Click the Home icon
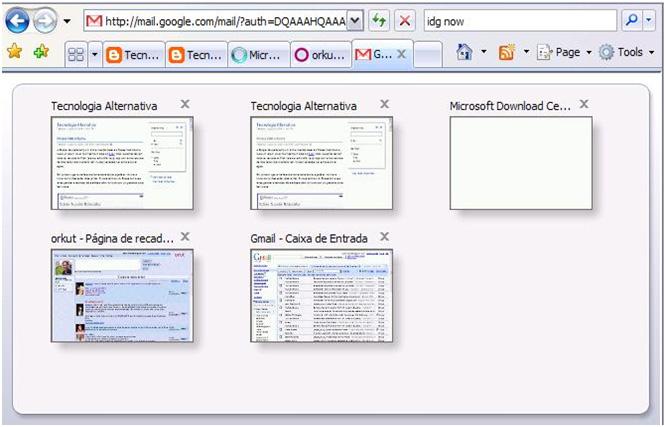 click(464, 52)
